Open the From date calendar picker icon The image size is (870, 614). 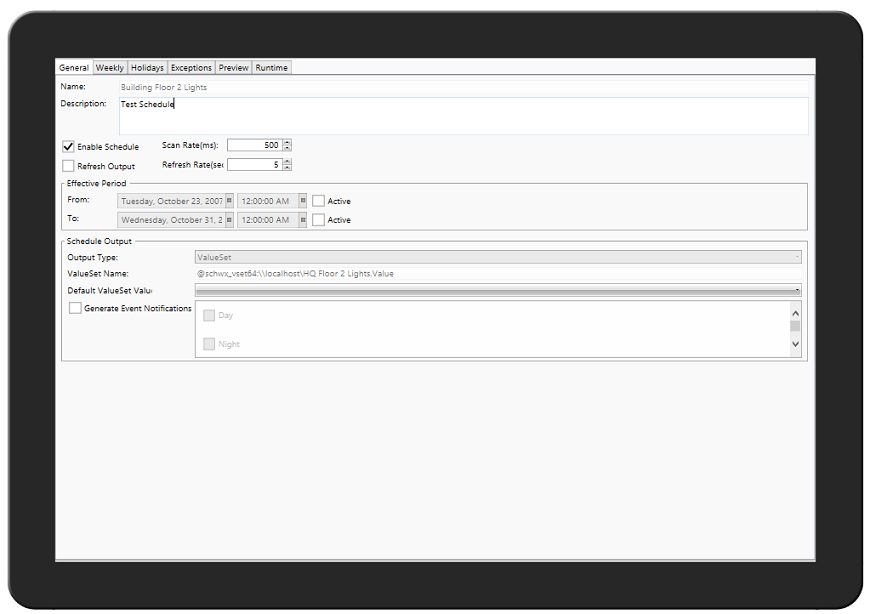tap(229, 201)
